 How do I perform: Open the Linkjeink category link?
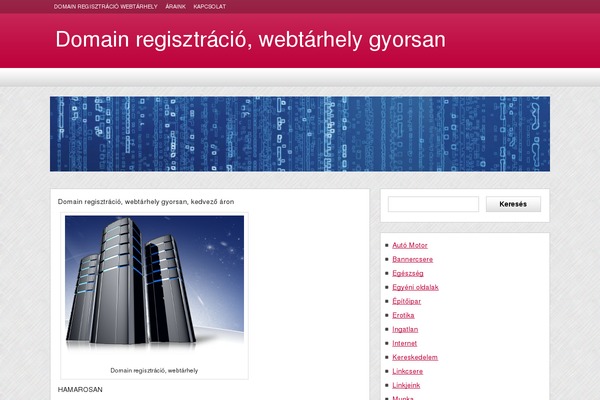406,385
